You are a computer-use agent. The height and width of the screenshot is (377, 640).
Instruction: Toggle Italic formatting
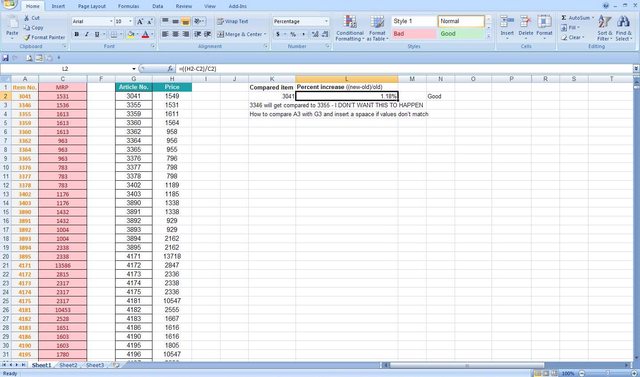87,35
